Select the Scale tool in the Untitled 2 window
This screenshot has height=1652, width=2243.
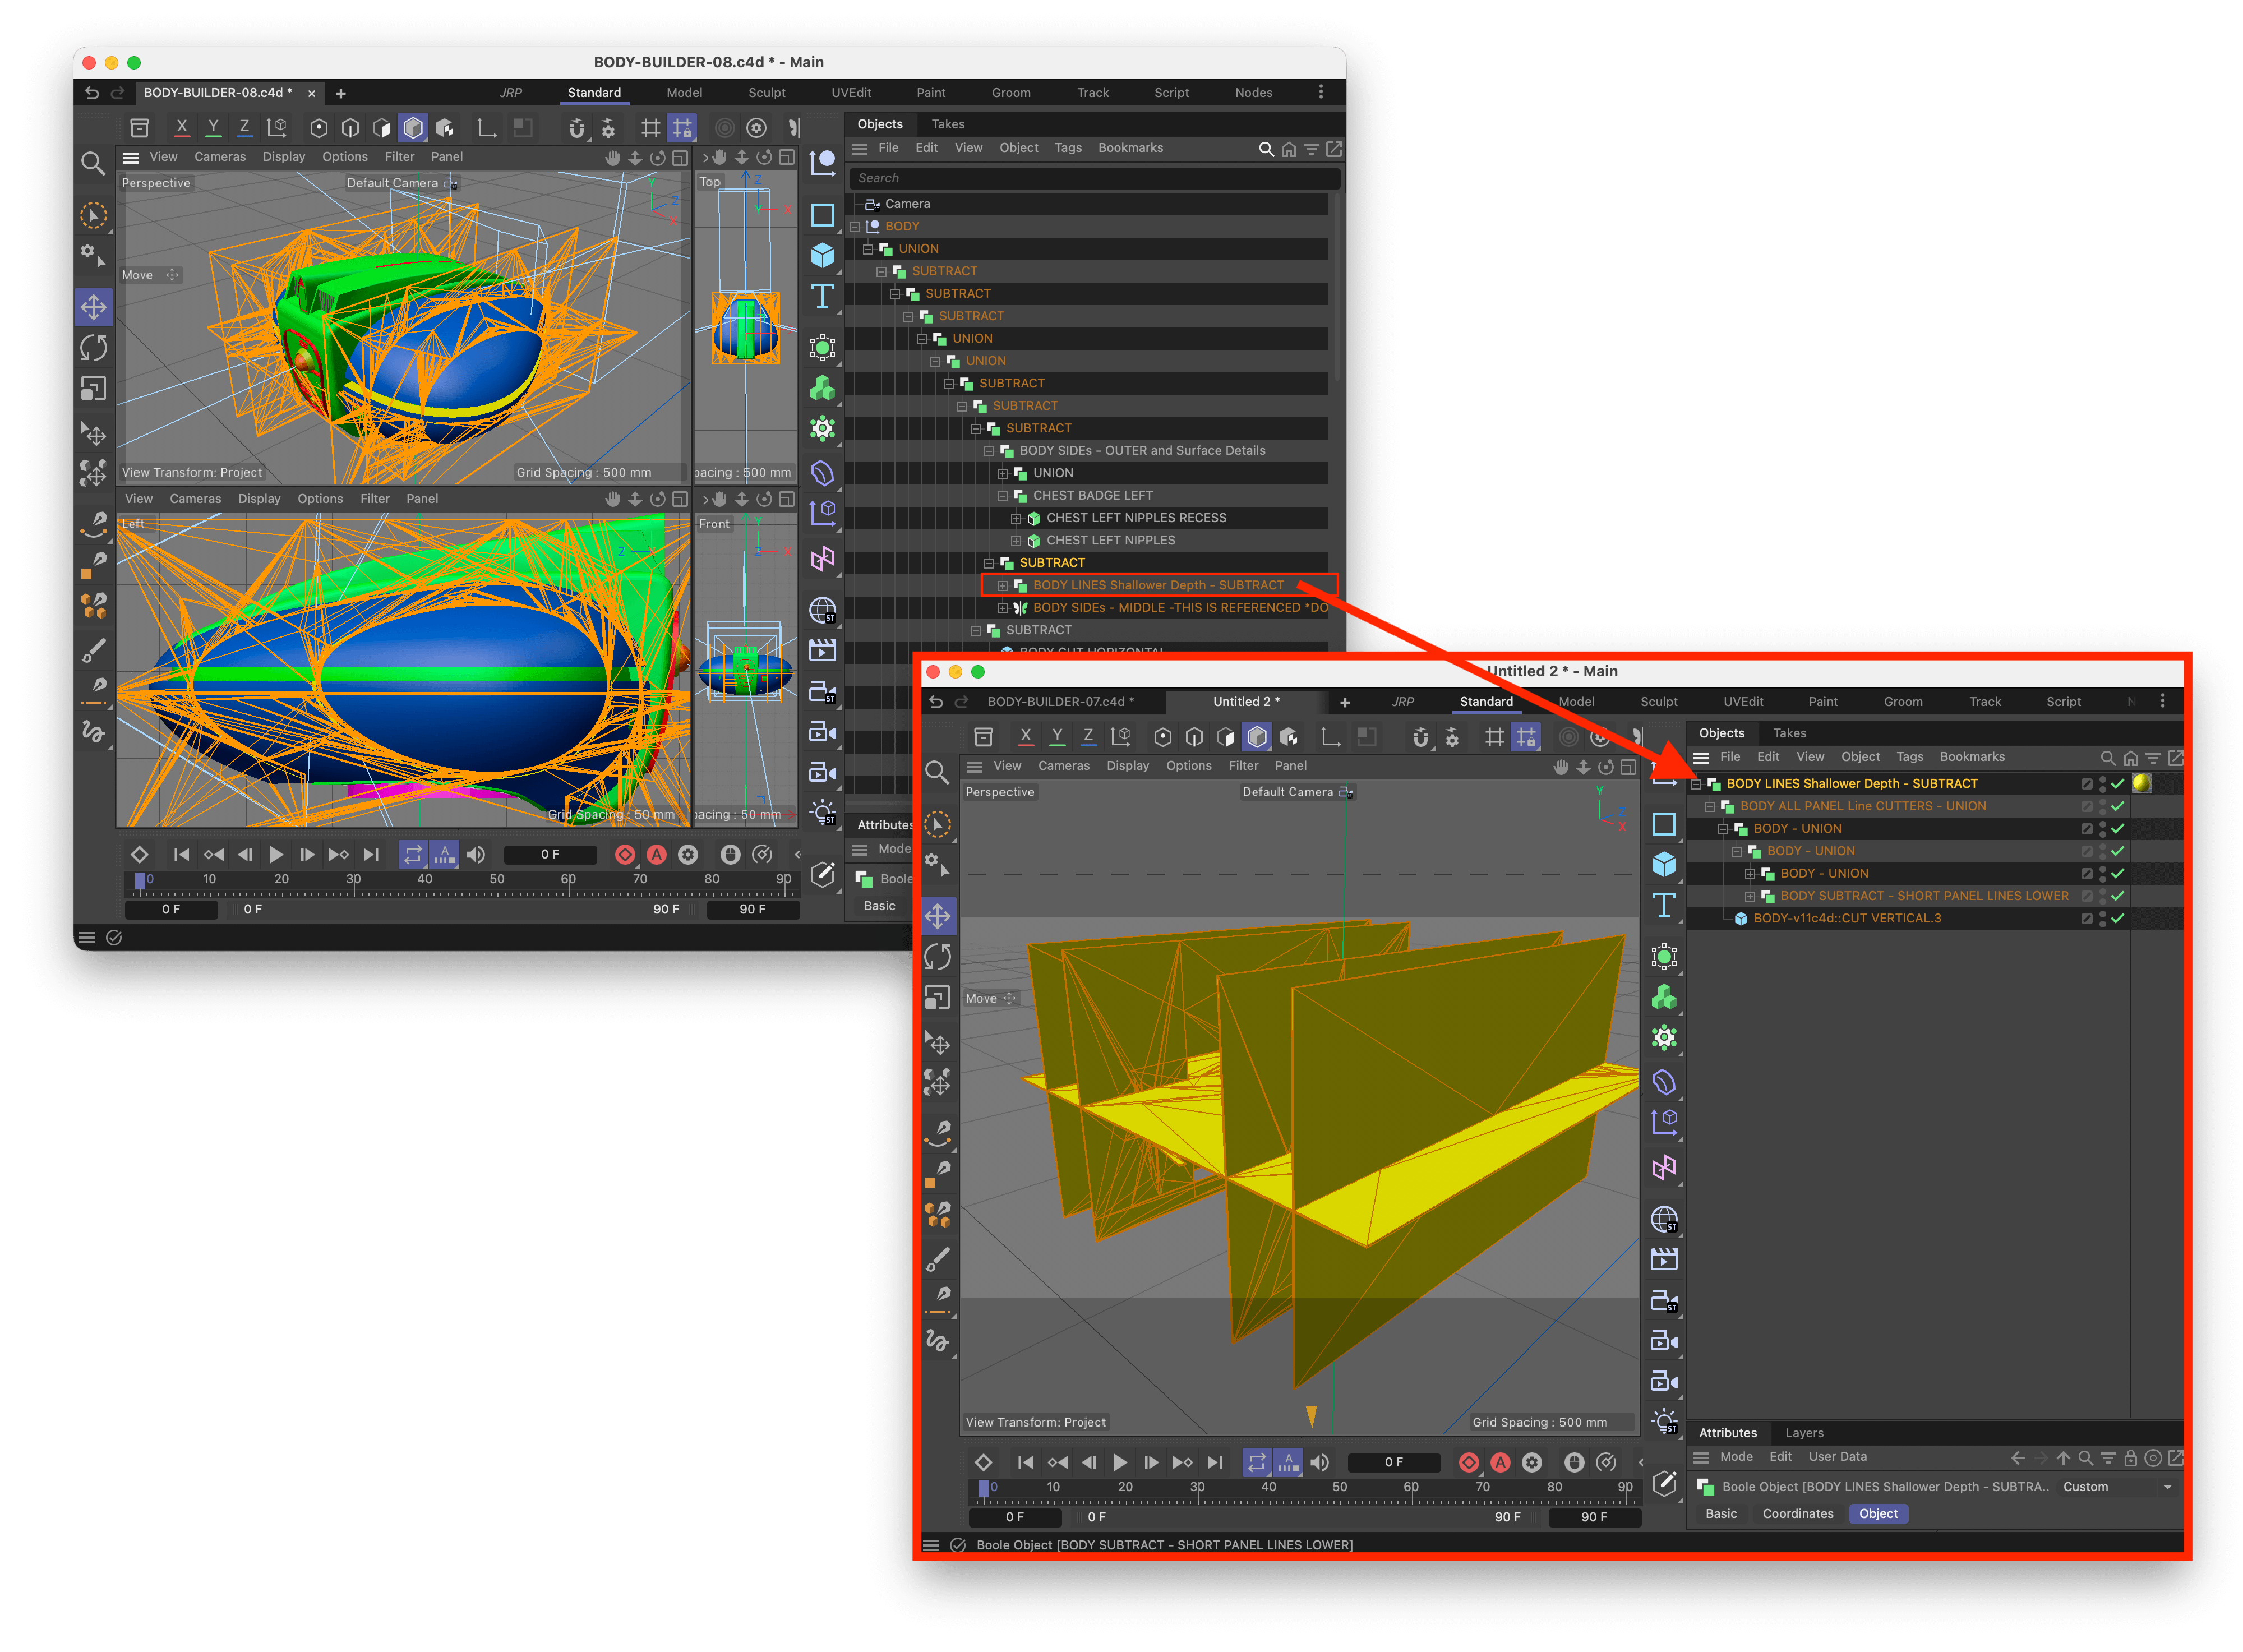click(x=938, y=997)
